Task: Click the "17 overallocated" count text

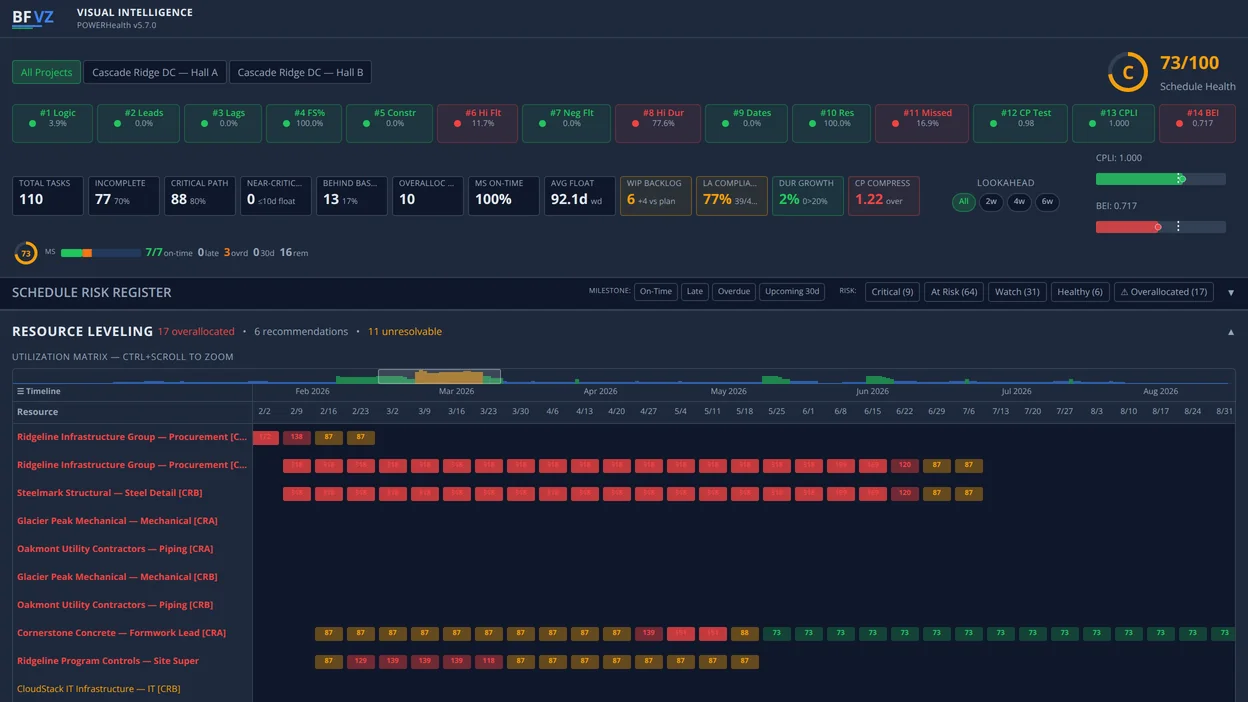Action: (x=196, y=331)
